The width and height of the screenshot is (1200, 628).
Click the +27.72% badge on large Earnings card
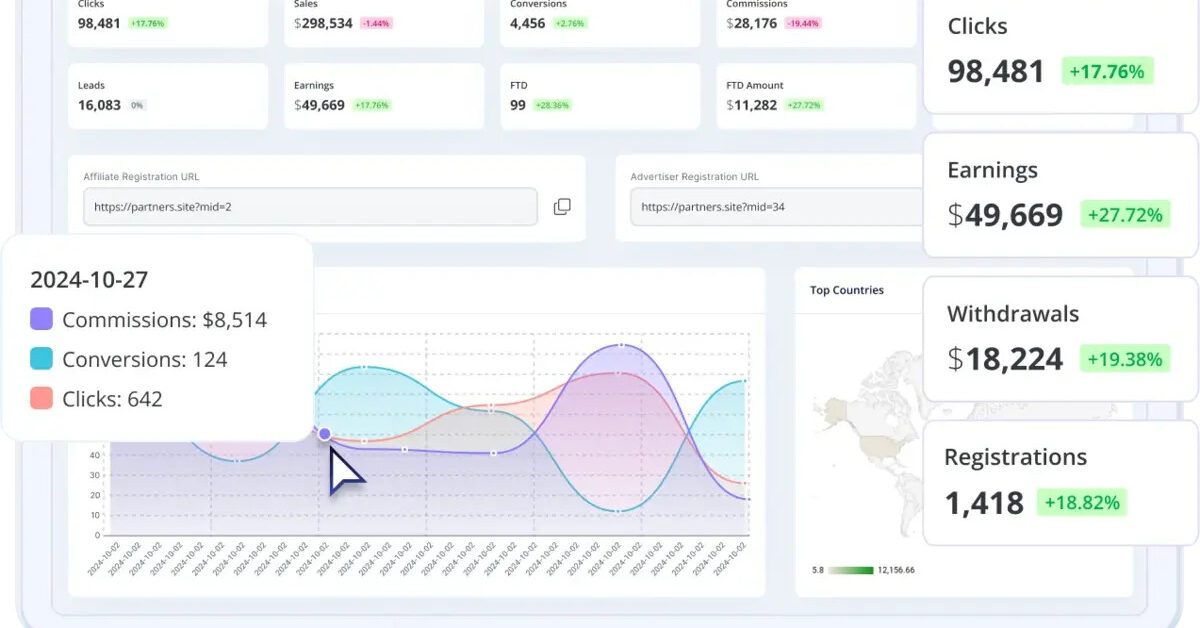1124,215
